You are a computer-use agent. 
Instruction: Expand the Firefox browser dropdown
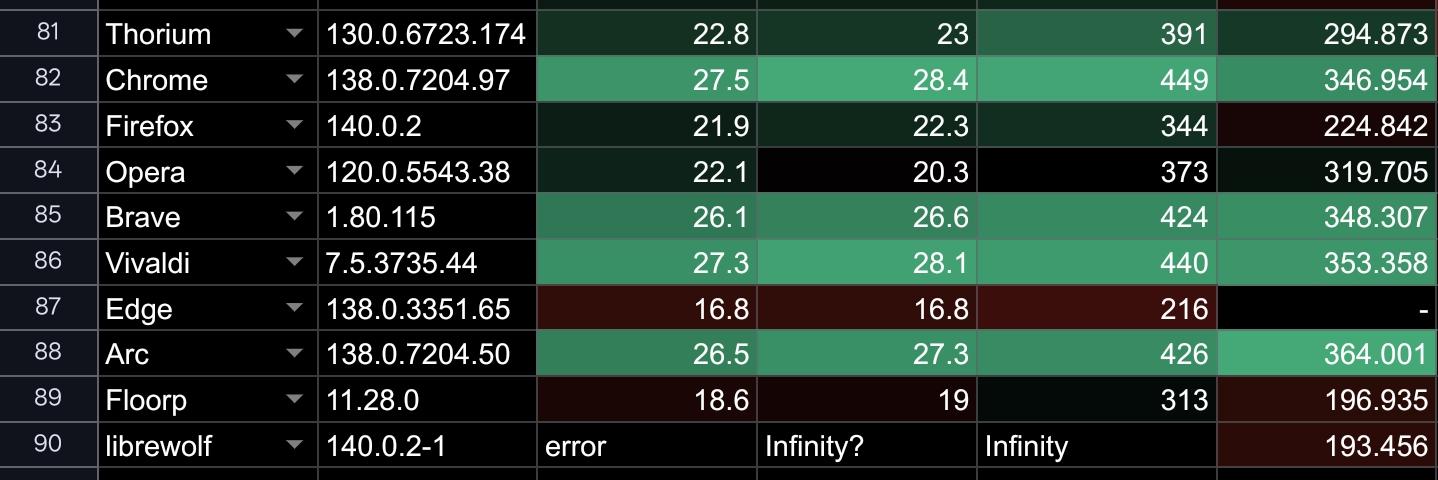293,126
